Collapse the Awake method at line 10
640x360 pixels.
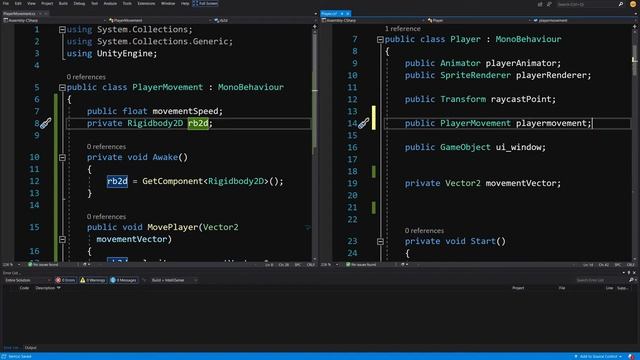click(62, 157)
